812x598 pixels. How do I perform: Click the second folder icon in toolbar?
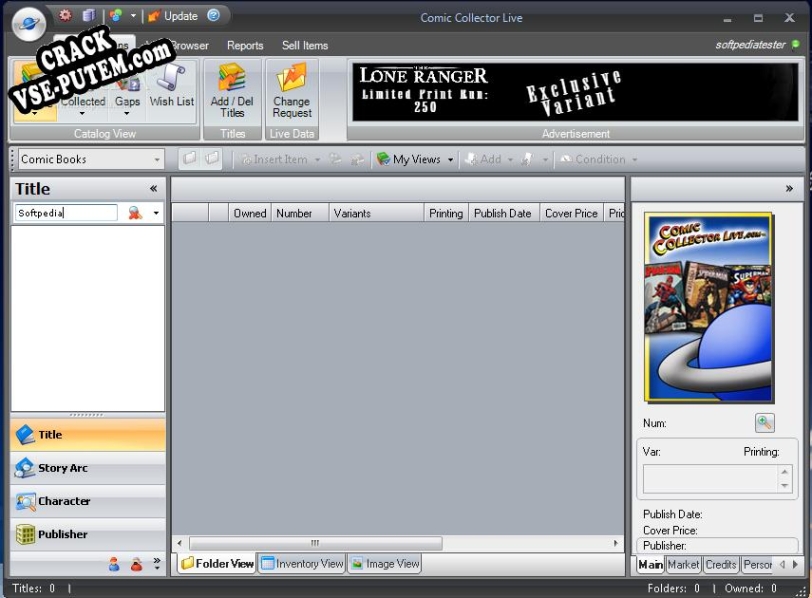(x=211, y=158)
